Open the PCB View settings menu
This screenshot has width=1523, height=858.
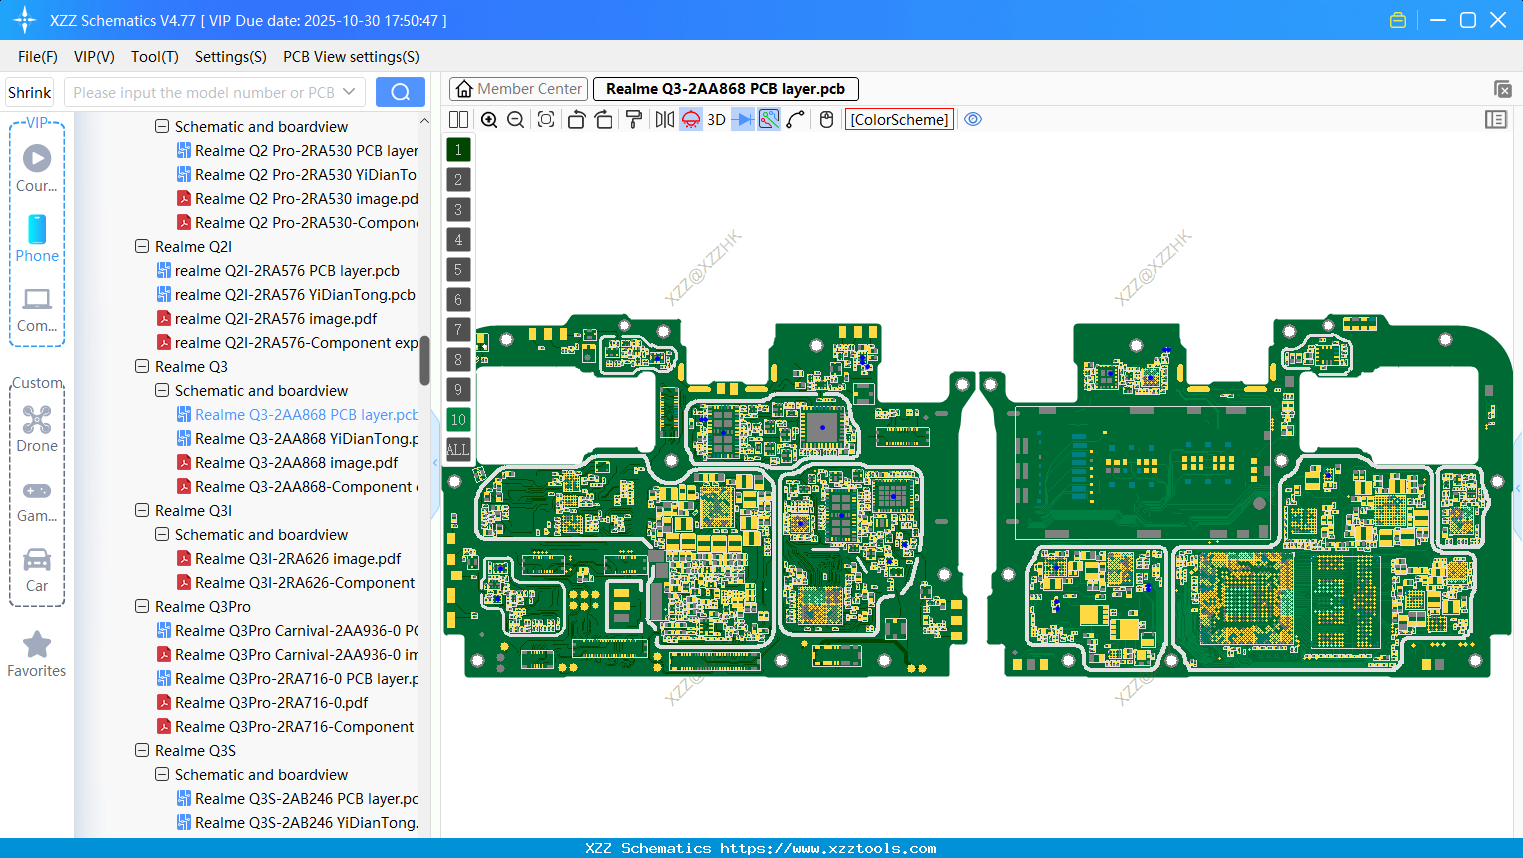coord(350,57)
